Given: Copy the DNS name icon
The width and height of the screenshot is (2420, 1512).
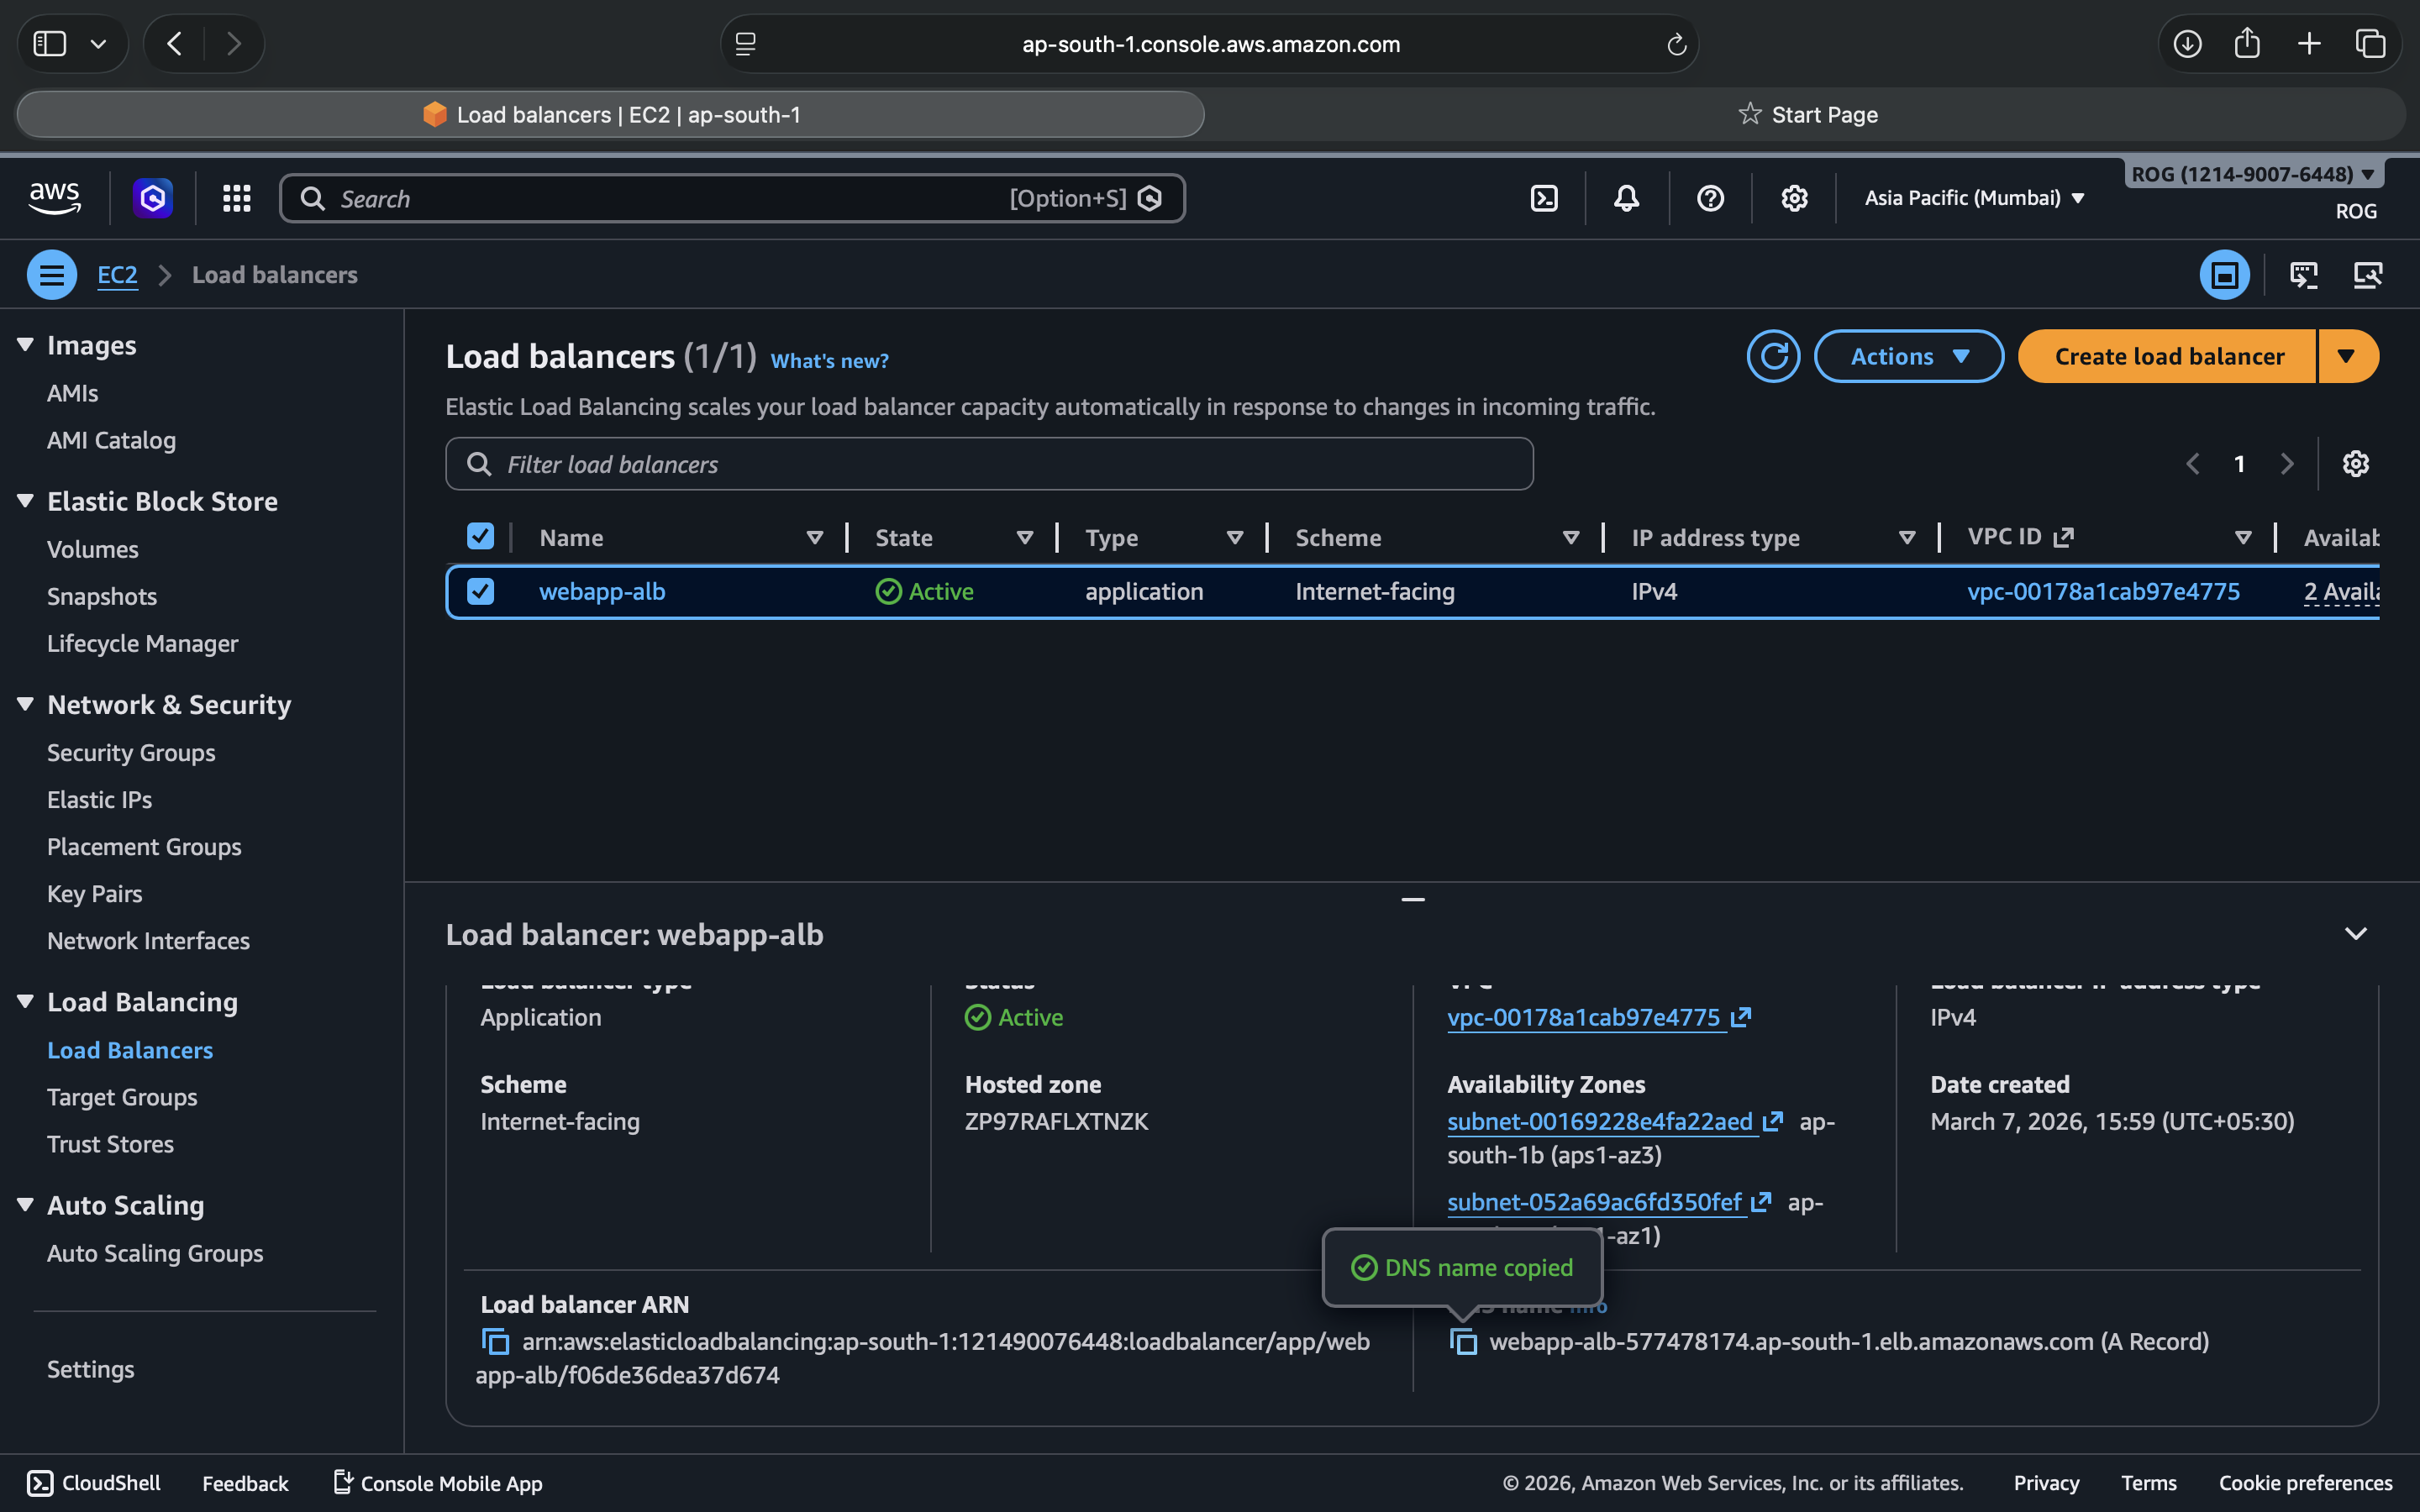Looking at the screenshot, I should click(x=1463, y=1341).
